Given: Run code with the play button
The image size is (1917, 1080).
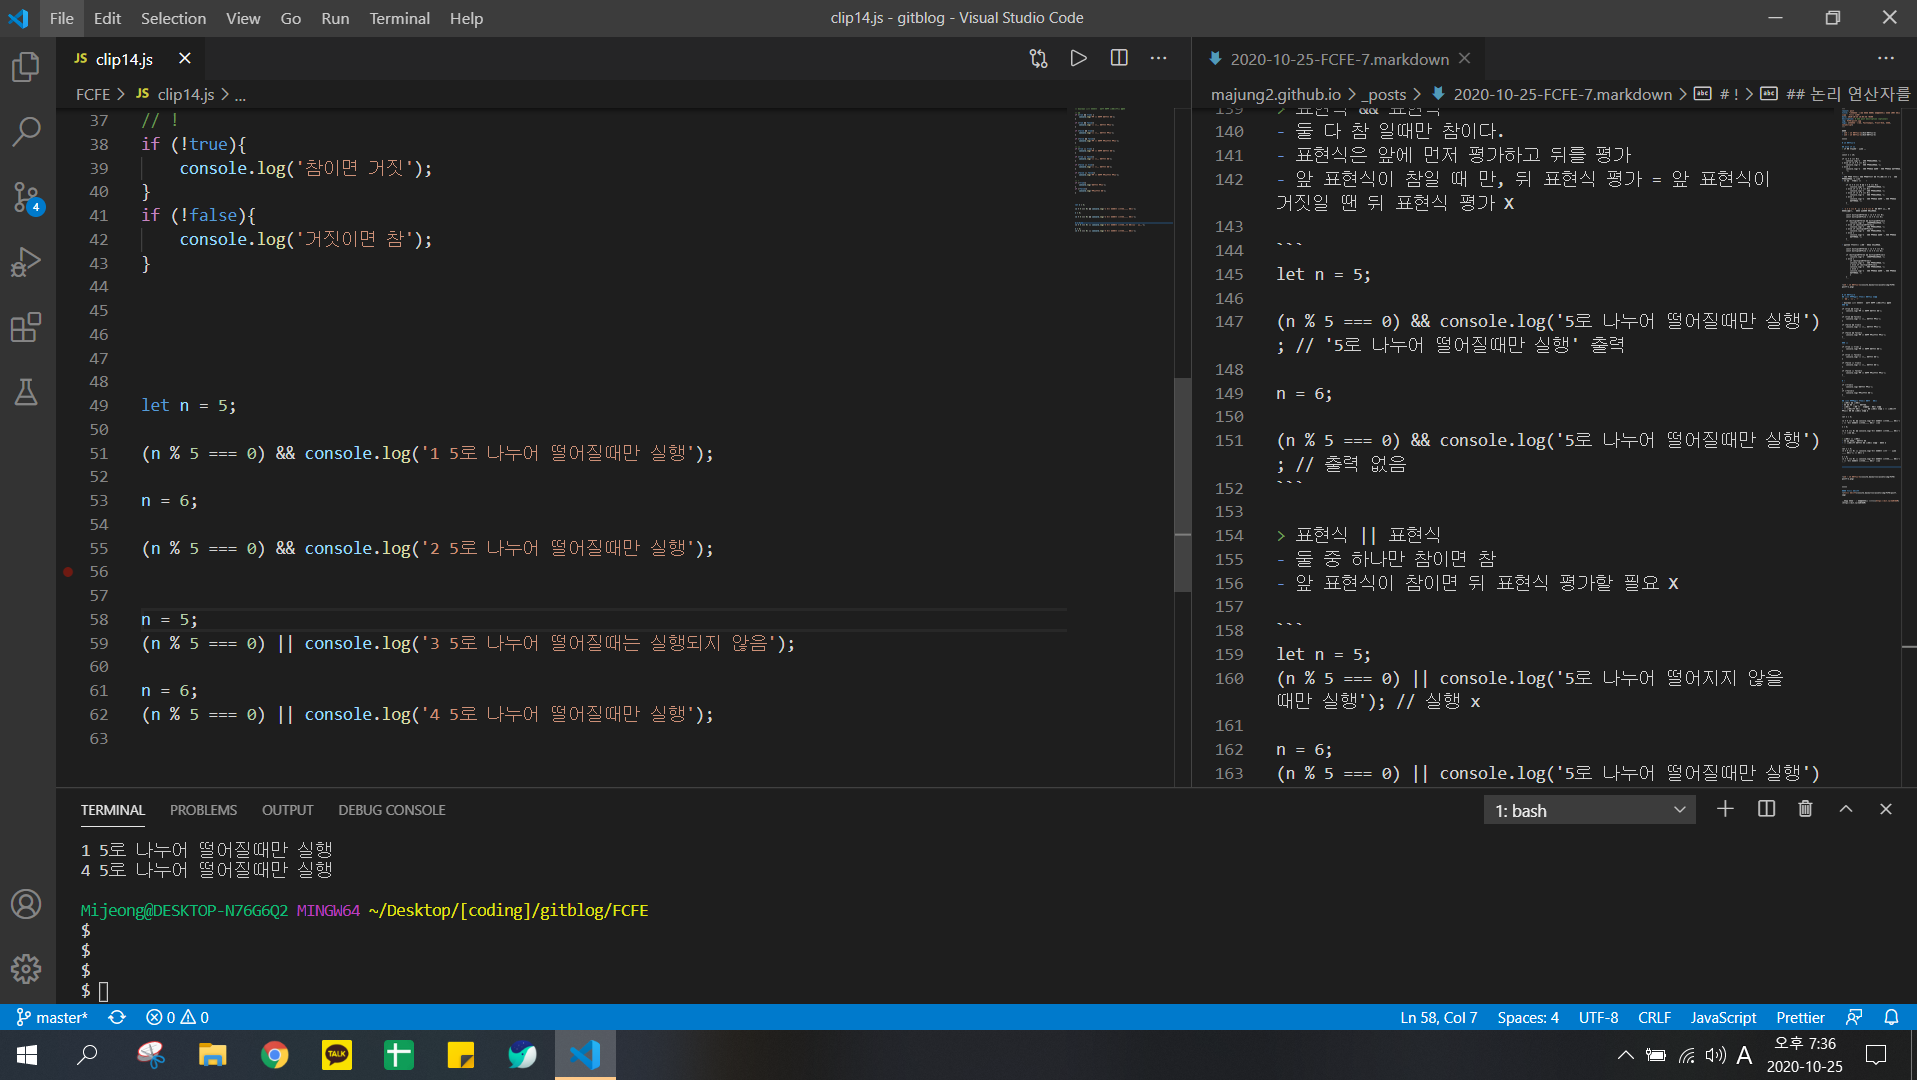Looking at the screenshot, I should point(1078,59).
